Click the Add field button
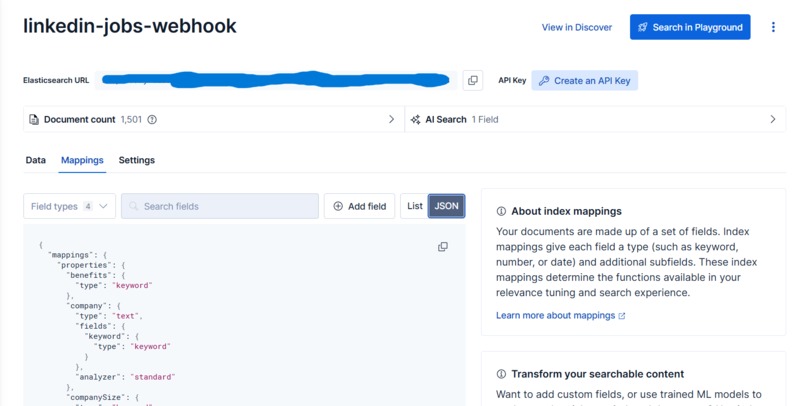806x406 pixels. [x=359, y=206]
